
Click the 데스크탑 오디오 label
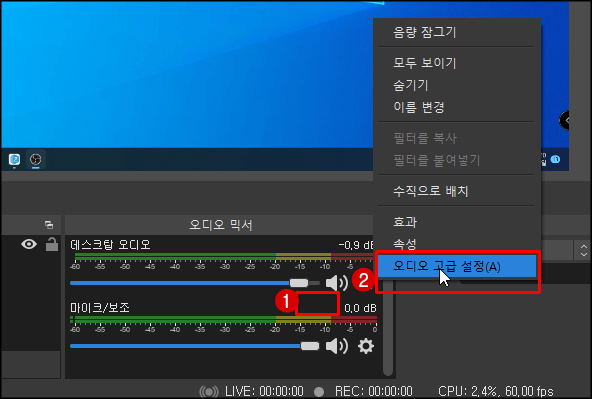(110, 245)
